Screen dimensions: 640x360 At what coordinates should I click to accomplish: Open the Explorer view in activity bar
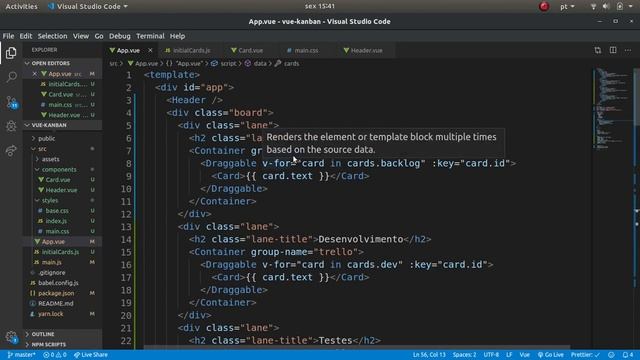click(11, 53)
